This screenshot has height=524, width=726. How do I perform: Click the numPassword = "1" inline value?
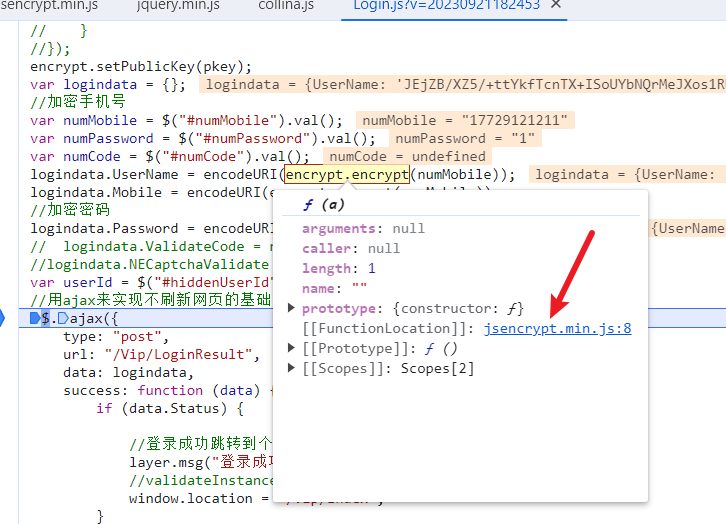(465, 138)
